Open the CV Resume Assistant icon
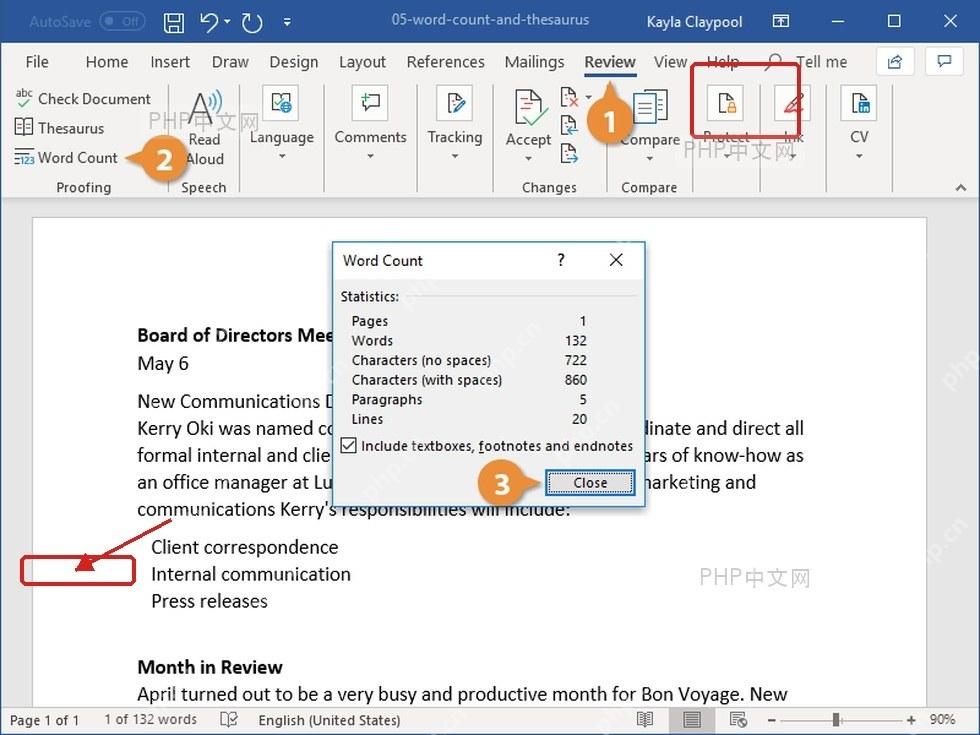The width and height of the screenshot is (980, 735). 859,103
